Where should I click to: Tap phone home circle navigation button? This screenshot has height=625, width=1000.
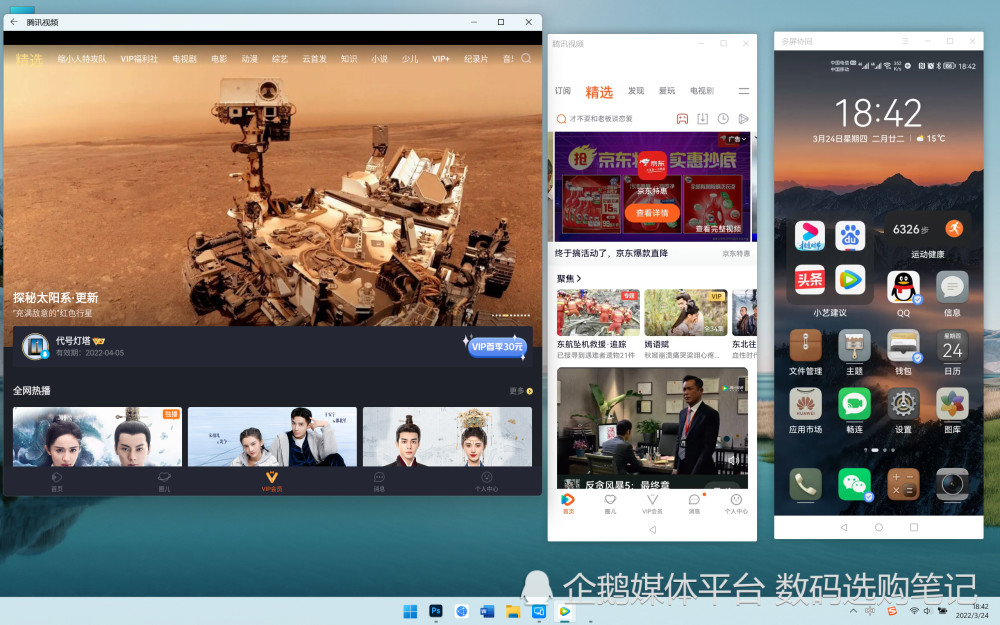click(878, 527)
